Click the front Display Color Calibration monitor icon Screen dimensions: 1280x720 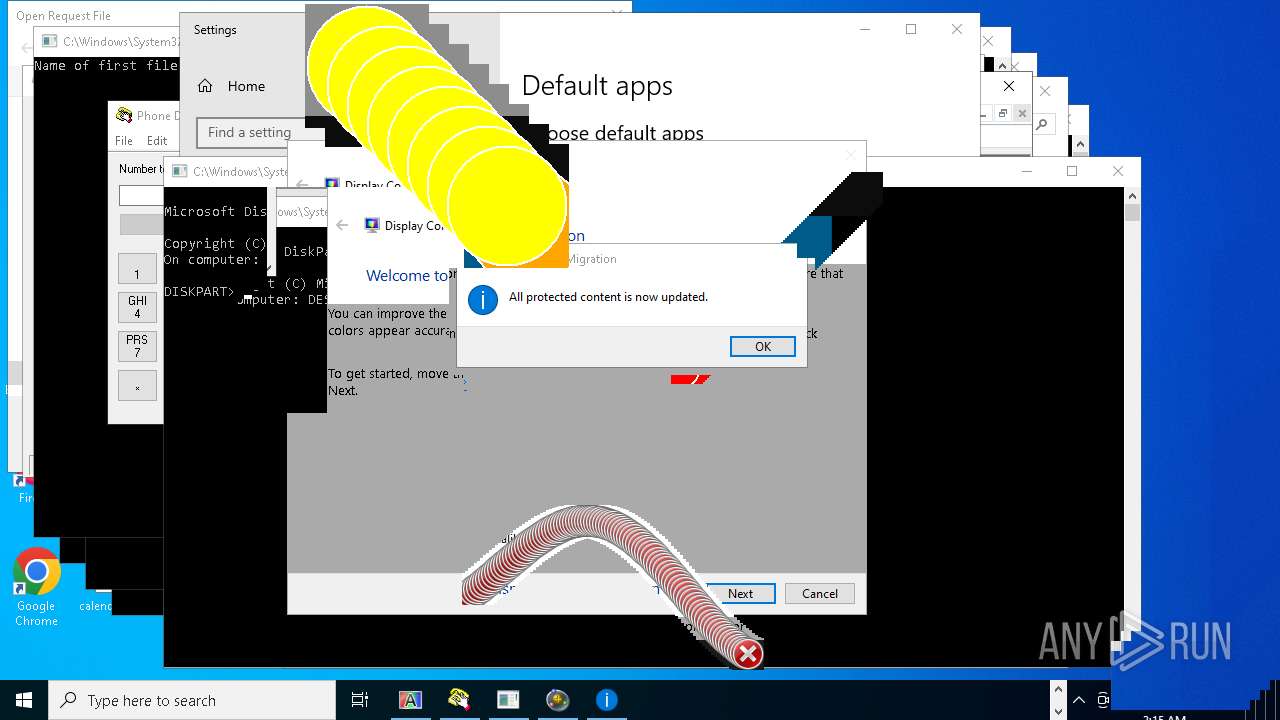coord(372,226)
